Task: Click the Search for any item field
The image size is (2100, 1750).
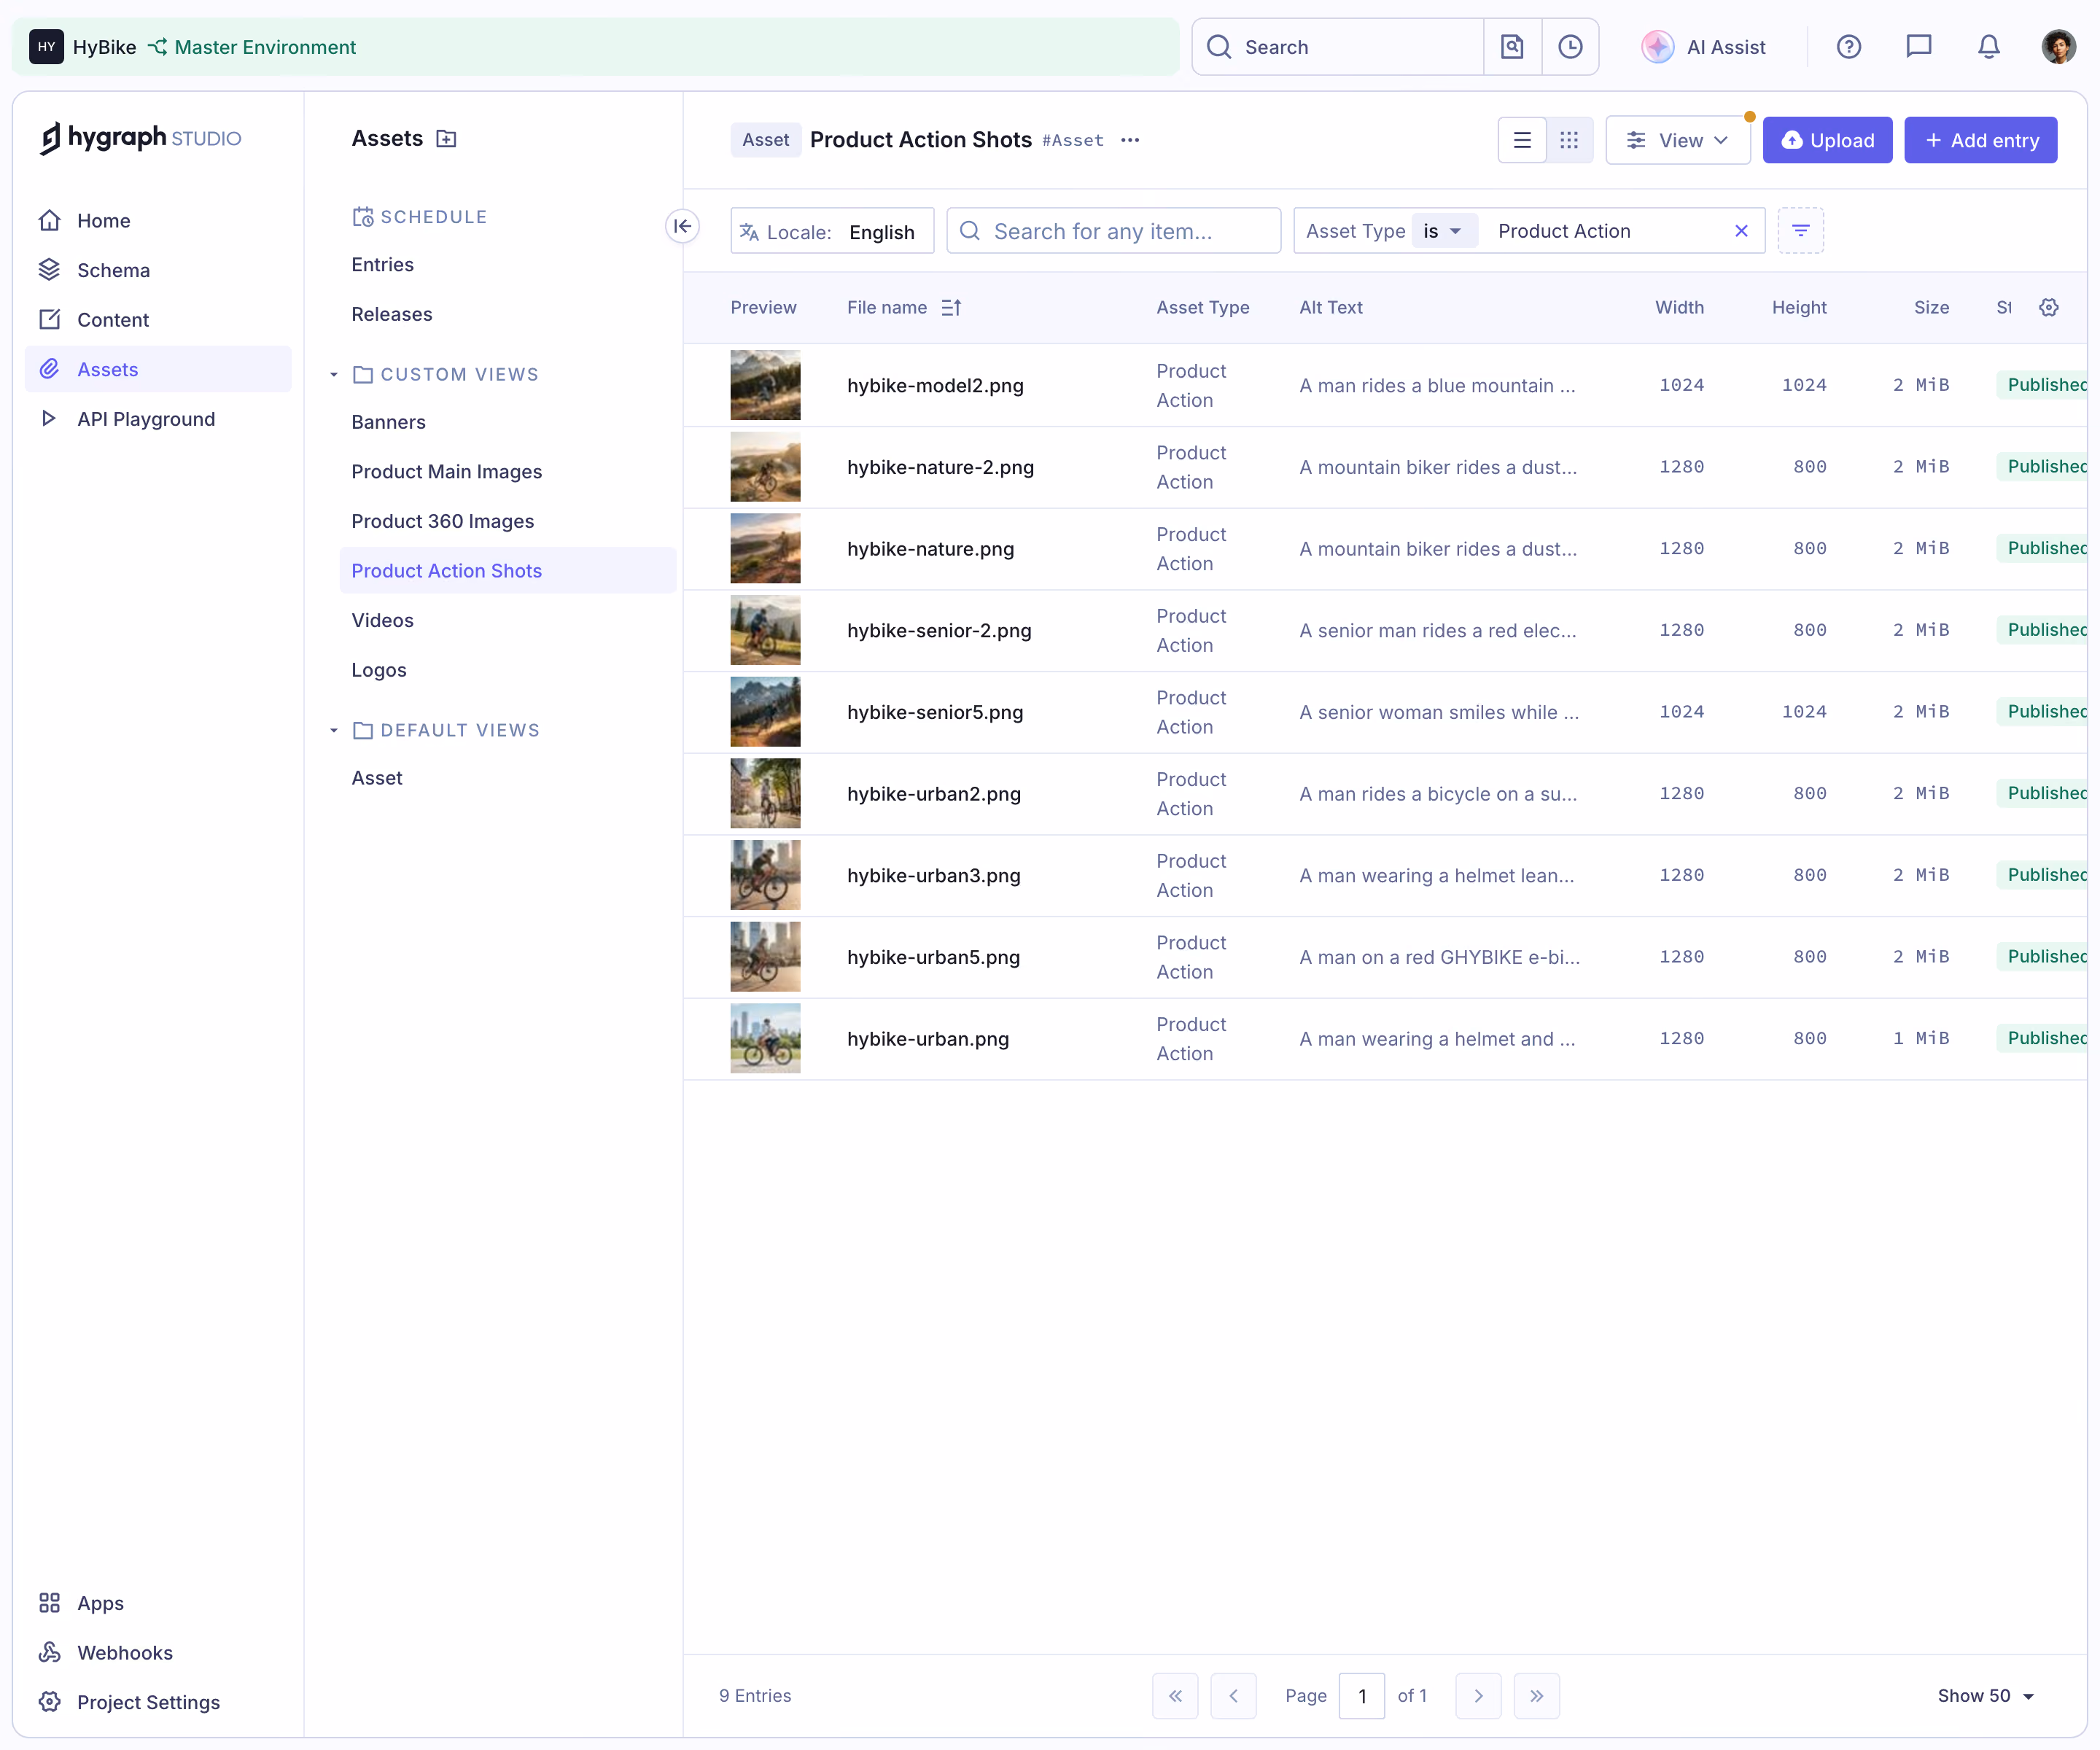Action: click(1113, 231)
